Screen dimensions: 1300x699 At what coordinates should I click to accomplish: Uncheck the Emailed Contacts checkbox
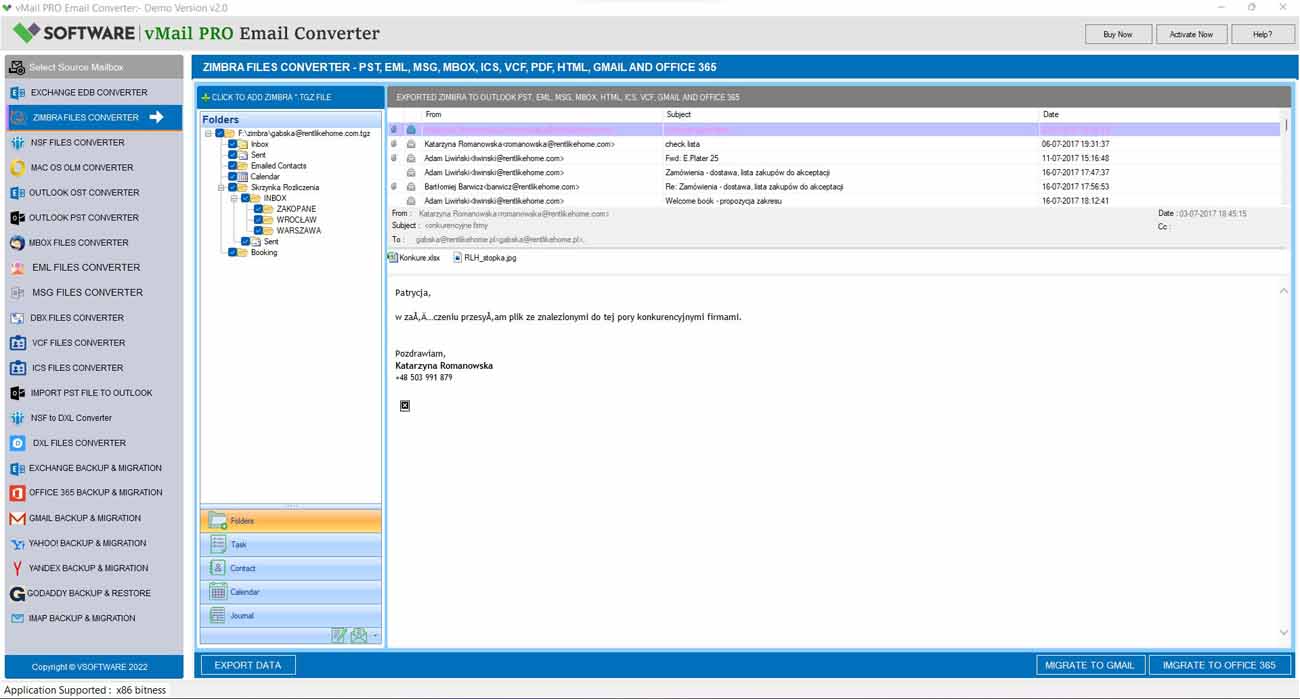pos(232,166)
